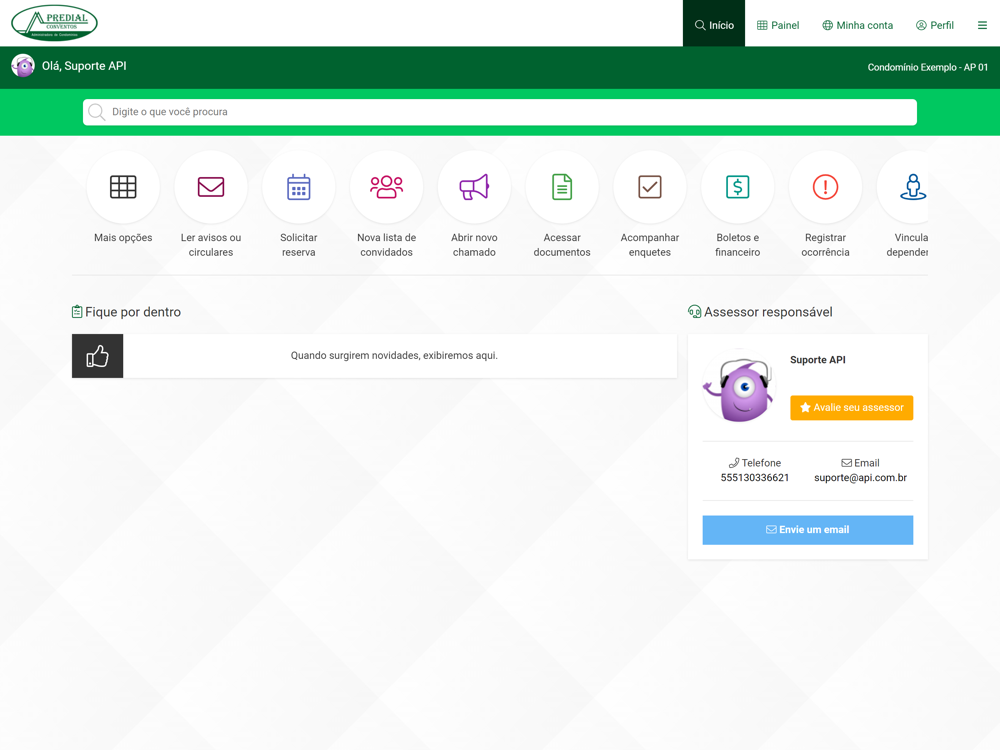The width and height of the screenshot is (1000, 750).
Task: Click Condomínio Exemplo - AP 01 label
Action: pos(927,67)
